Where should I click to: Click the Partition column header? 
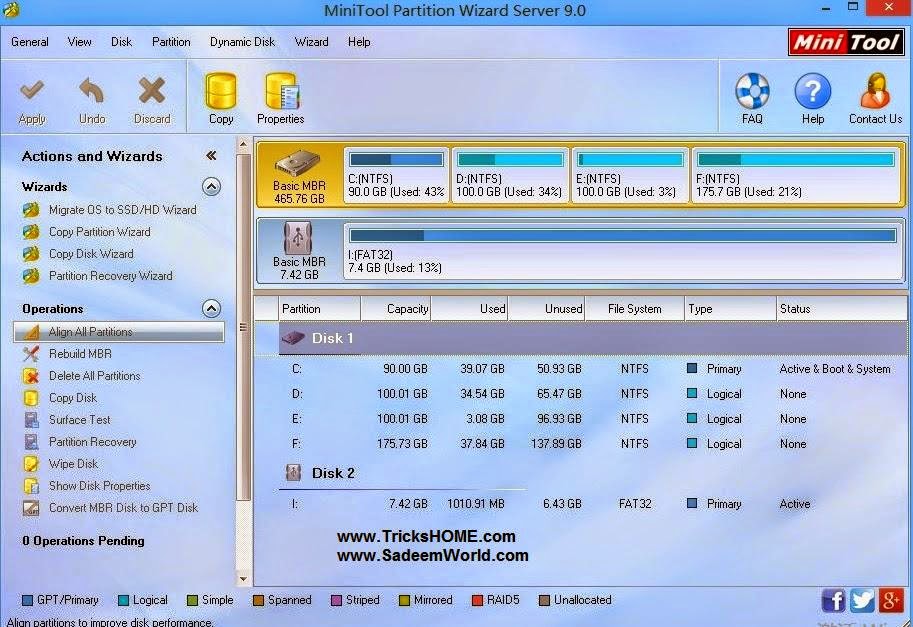(319, 309)
